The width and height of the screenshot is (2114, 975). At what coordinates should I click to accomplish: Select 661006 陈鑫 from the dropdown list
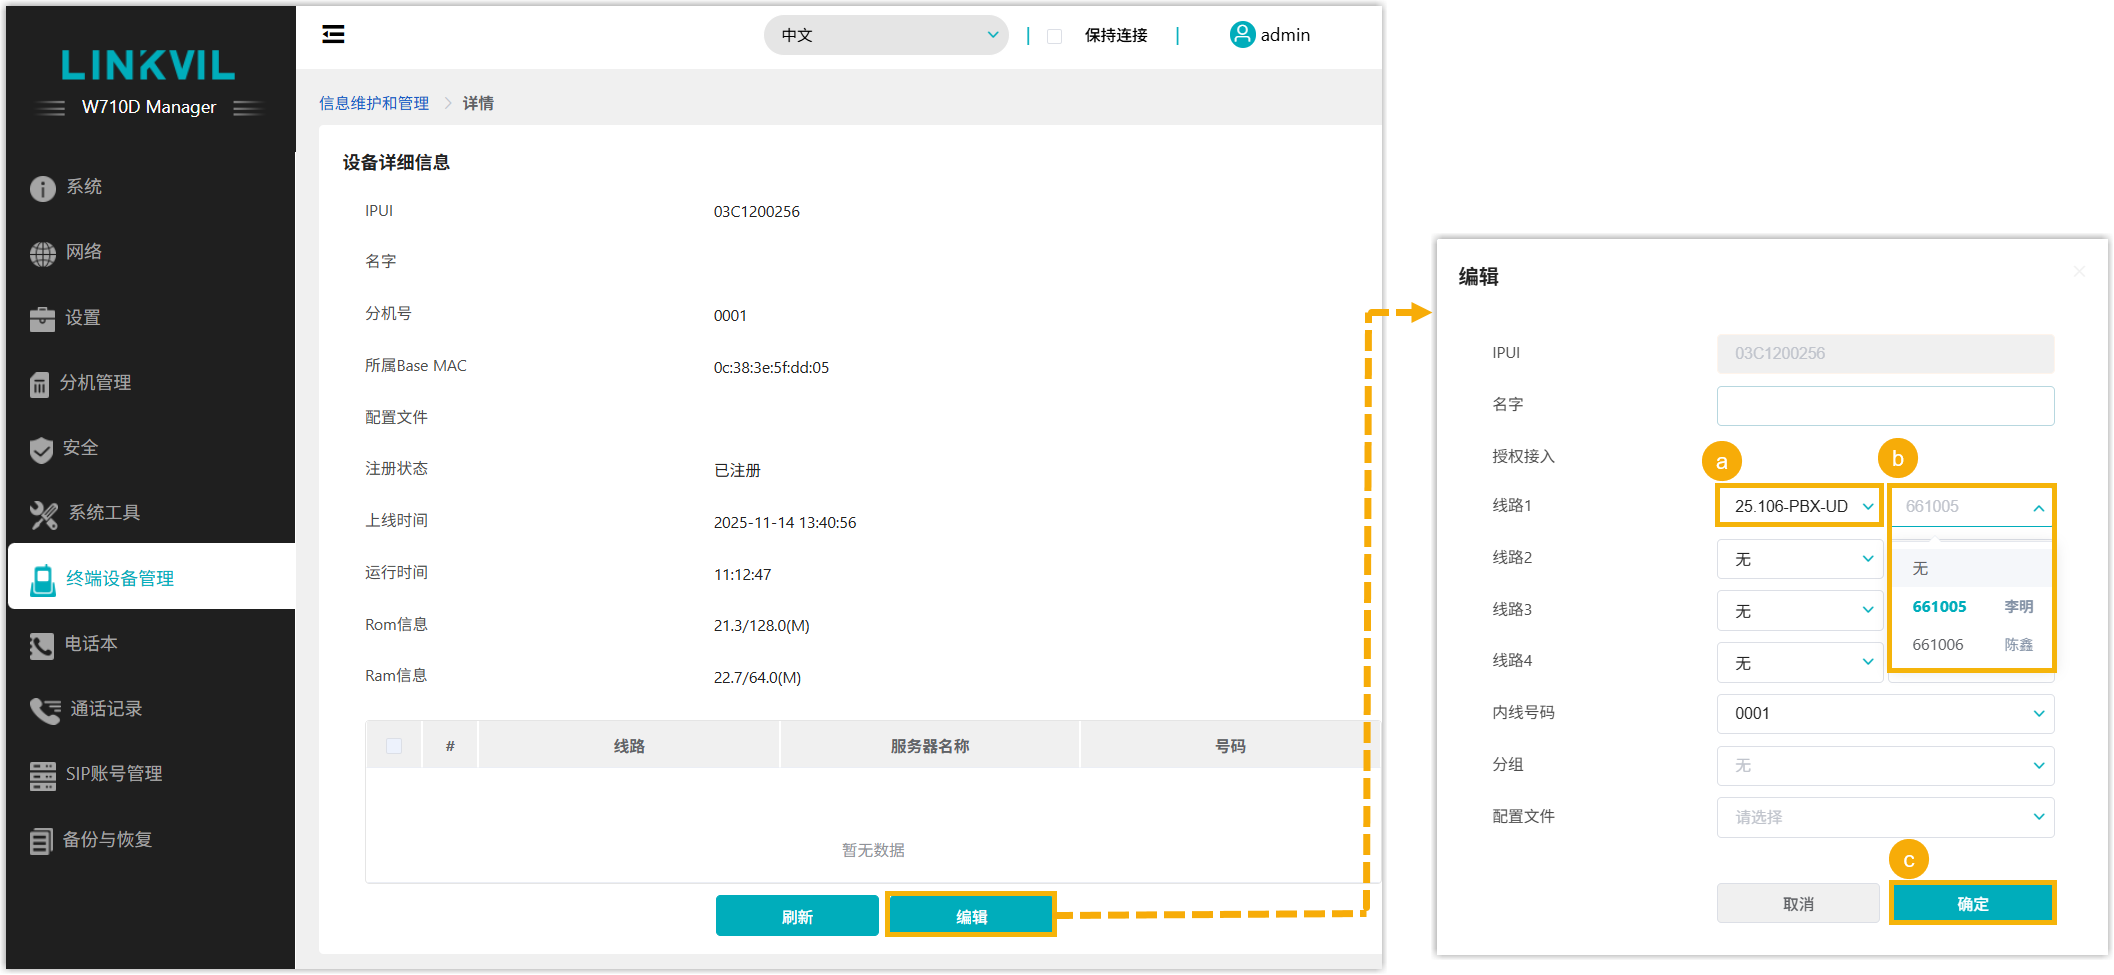(x=1971, y=645)
